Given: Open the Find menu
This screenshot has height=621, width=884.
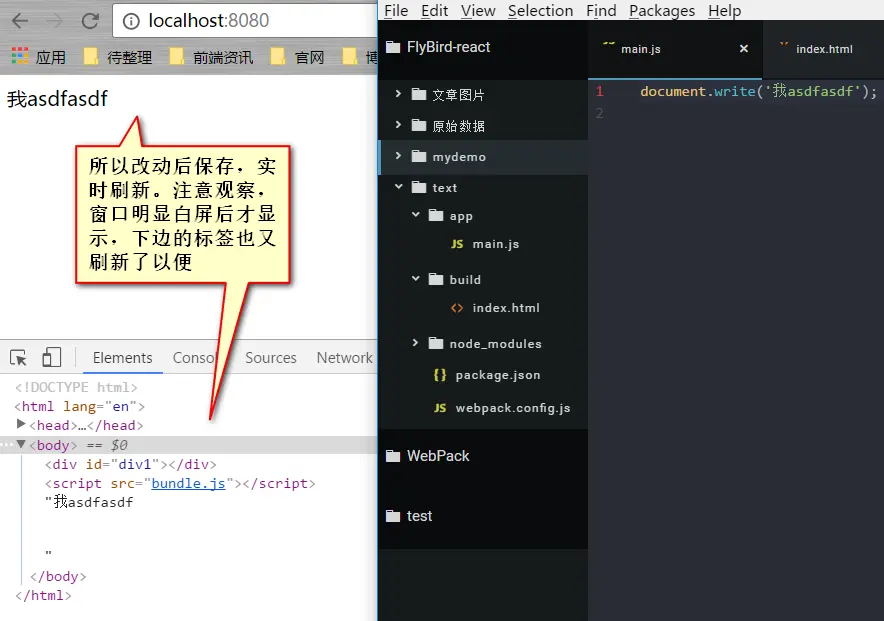Looking at the screenshot, I should tap(601, 11).
